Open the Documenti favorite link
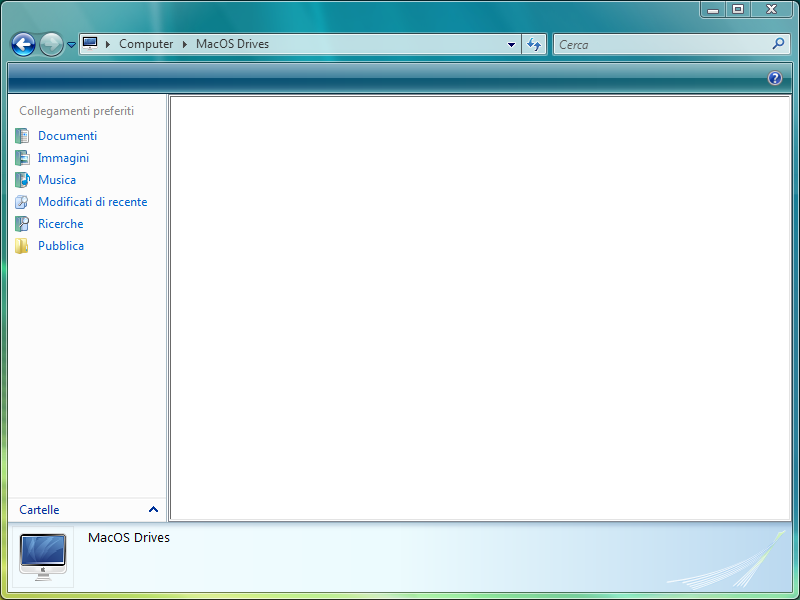Screen dimensions: 800x600 [x=67, y=136]
